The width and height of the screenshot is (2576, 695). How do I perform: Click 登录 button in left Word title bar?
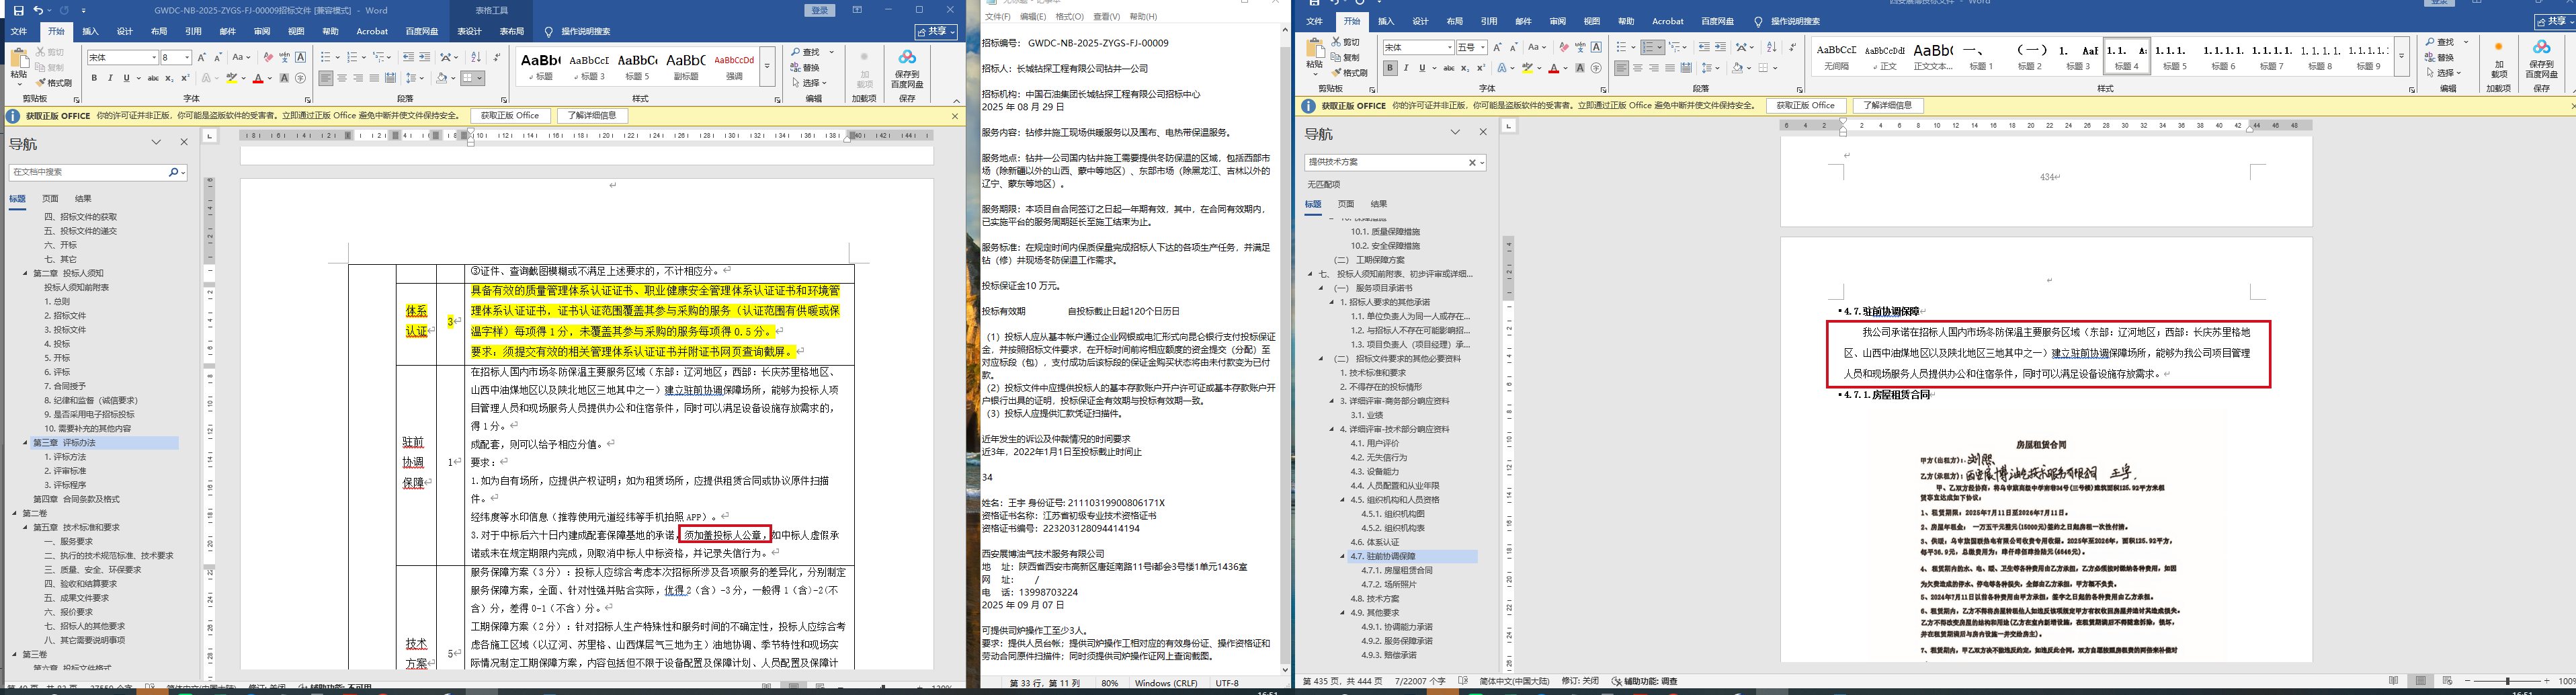(x=820, y=10)
